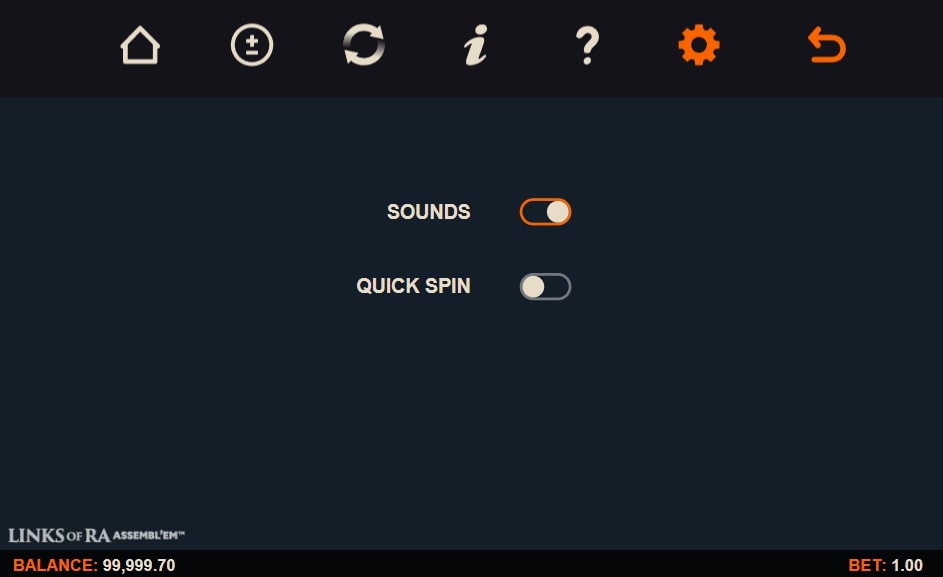
Task: Open the bet adjustment plus-minus icon
Action: tap(252, 46)
